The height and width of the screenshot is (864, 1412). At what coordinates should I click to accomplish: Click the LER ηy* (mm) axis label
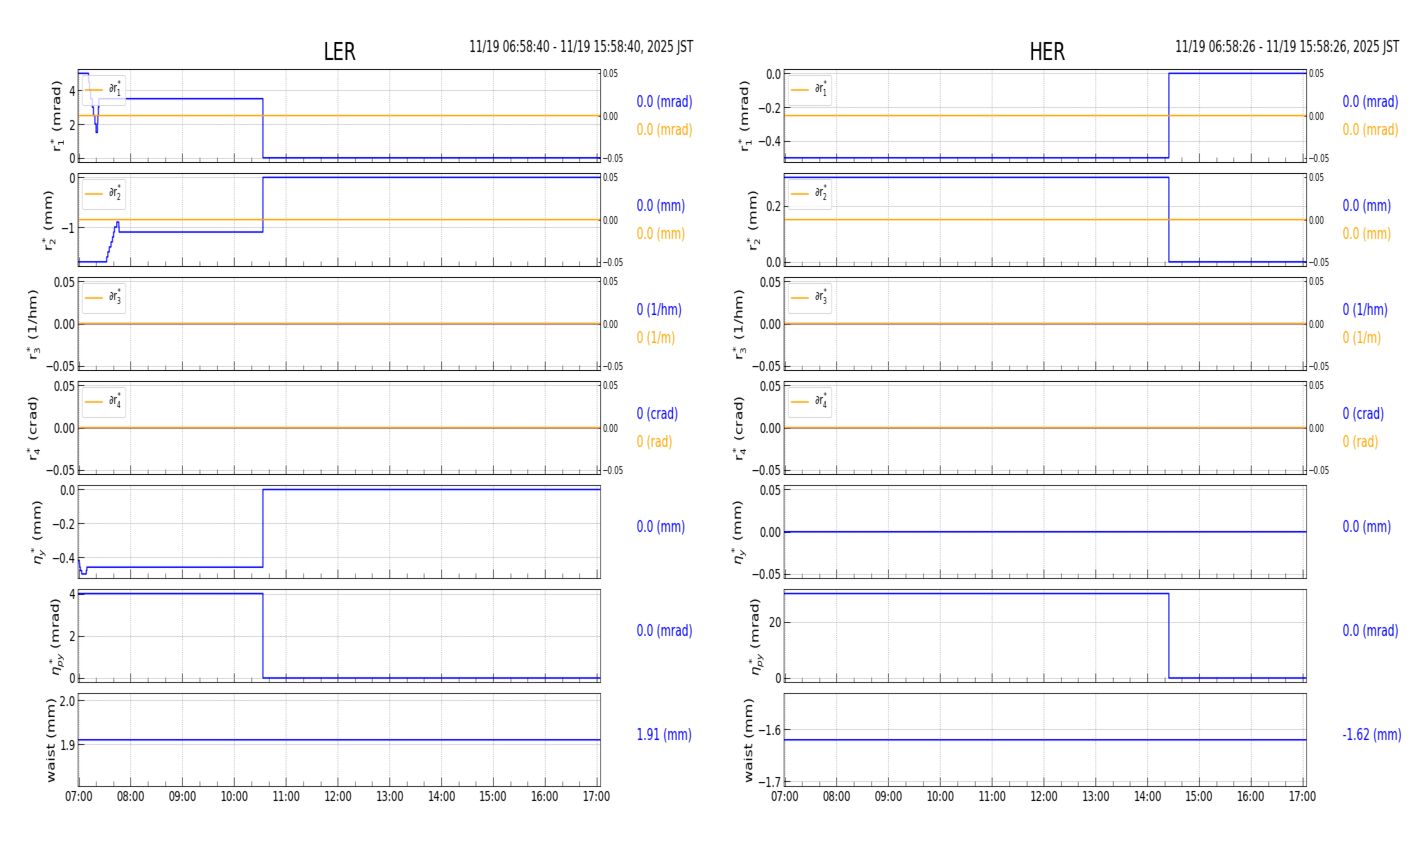coord(38,532)
